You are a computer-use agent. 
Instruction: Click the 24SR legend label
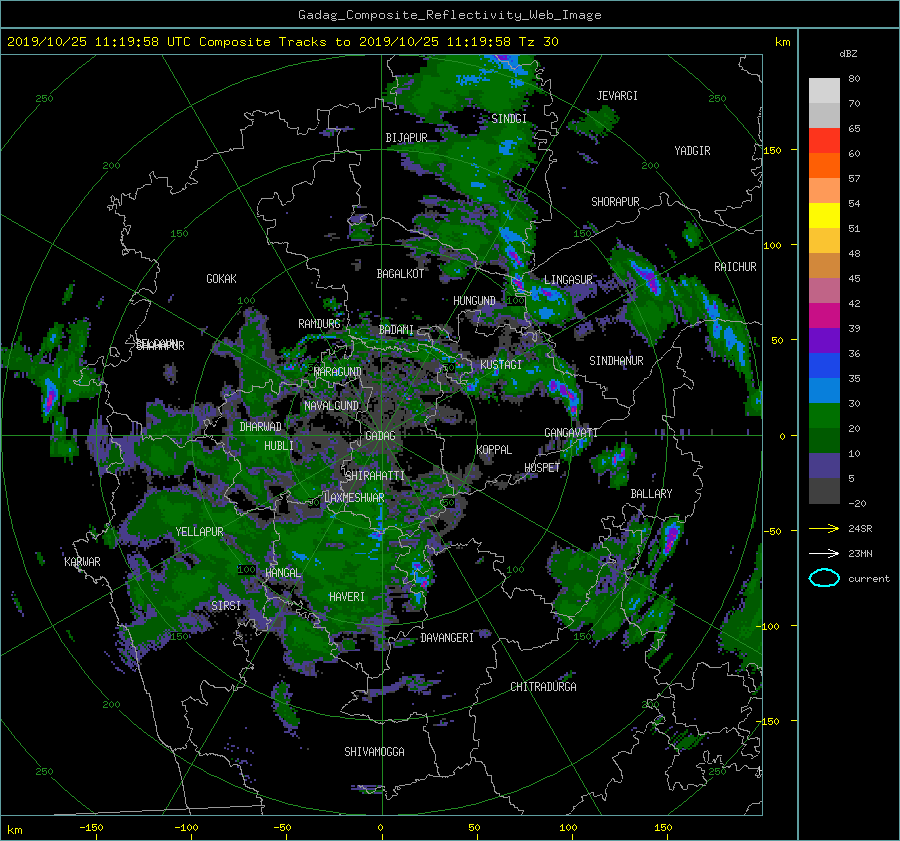(860, 528)
